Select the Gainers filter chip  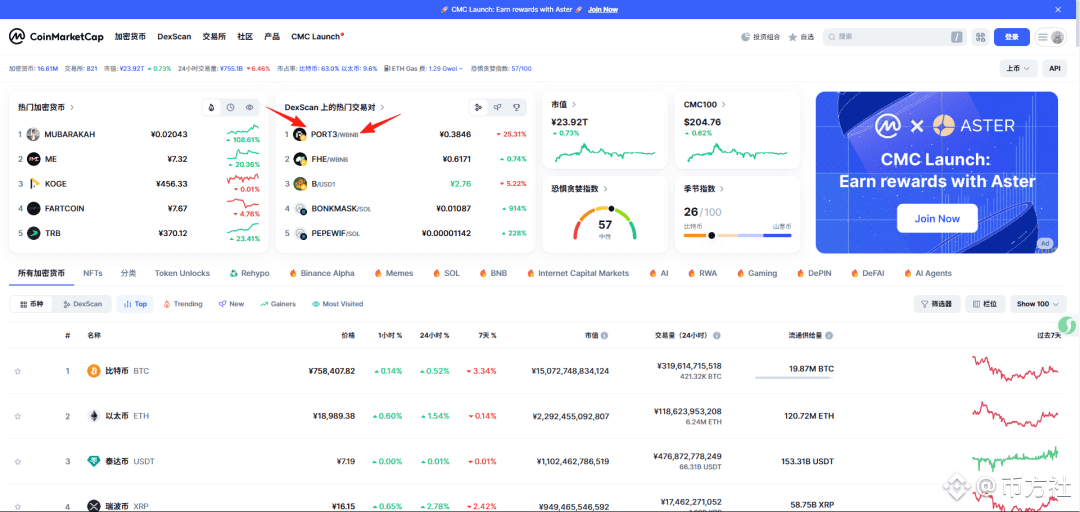coord(278,304)
